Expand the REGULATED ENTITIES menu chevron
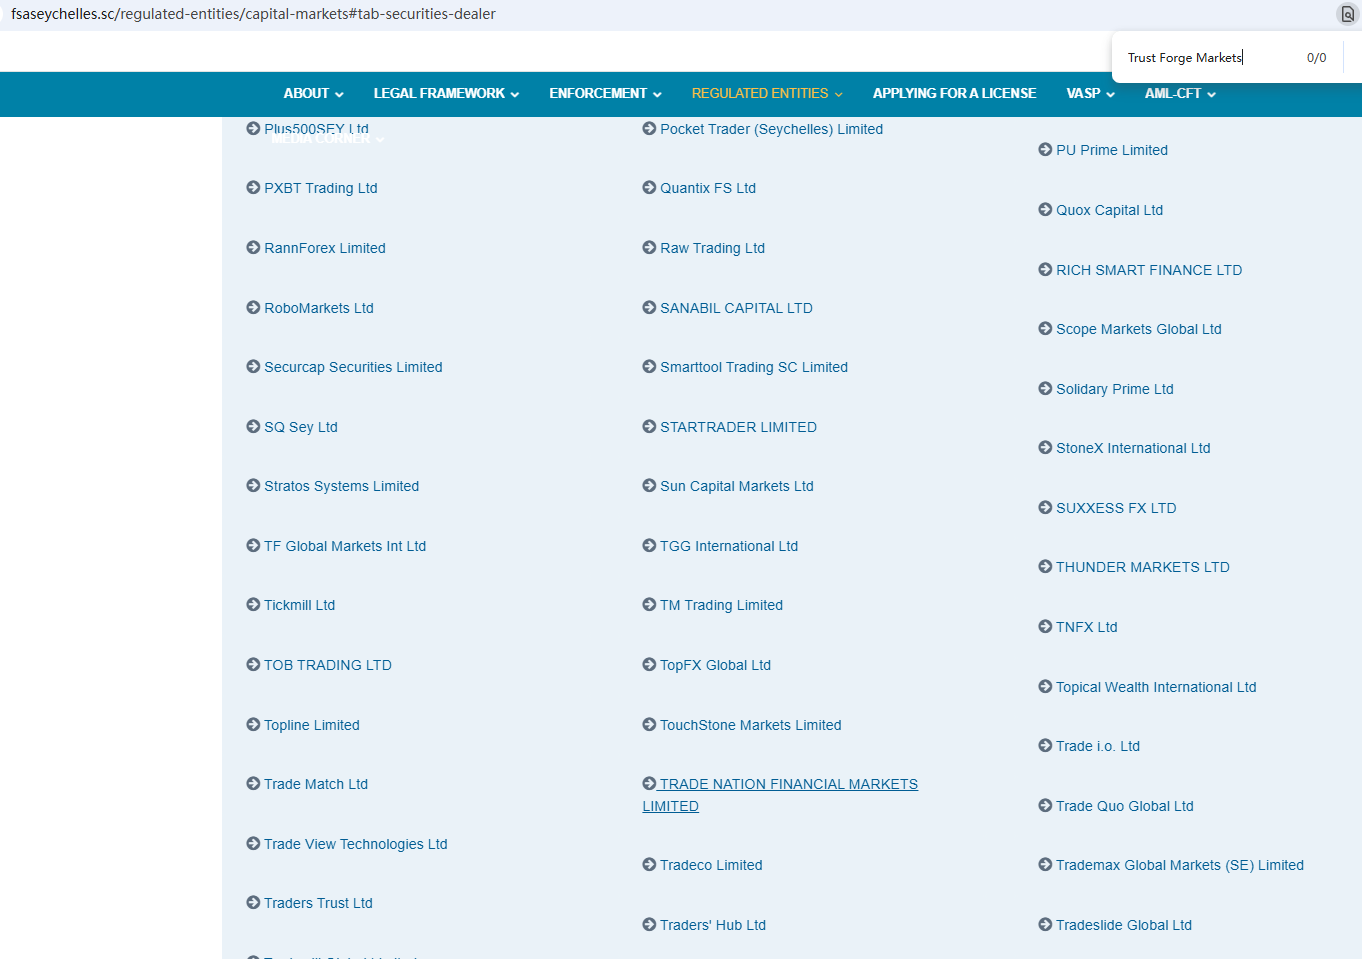 coord(838,94)
